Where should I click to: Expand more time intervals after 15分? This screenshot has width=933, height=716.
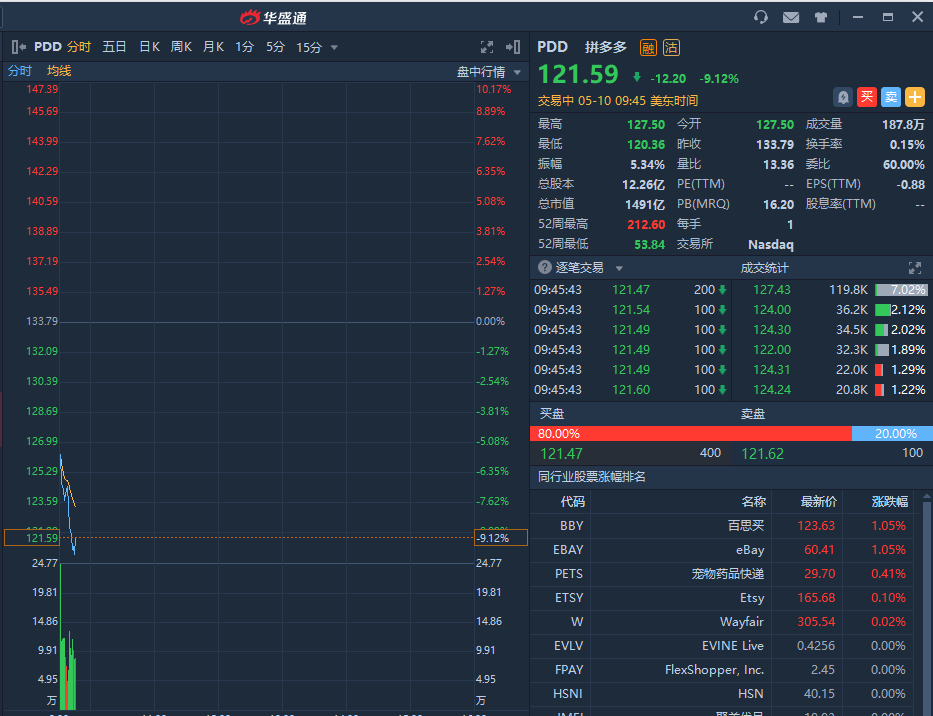pos(334,47)
